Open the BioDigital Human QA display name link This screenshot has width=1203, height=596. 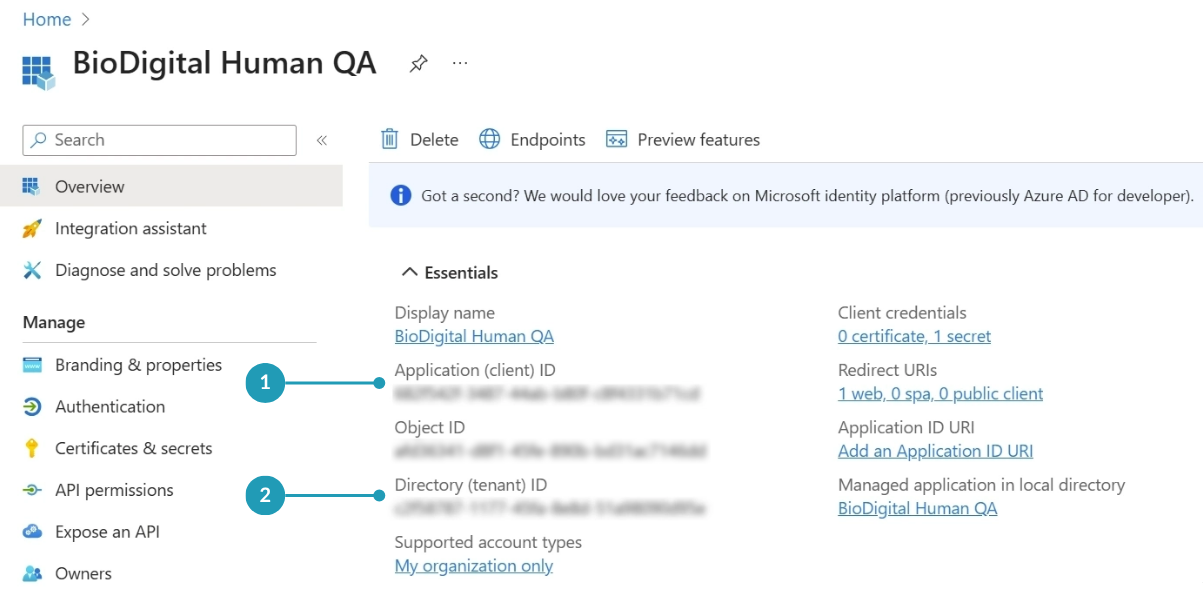click(474, 336)
